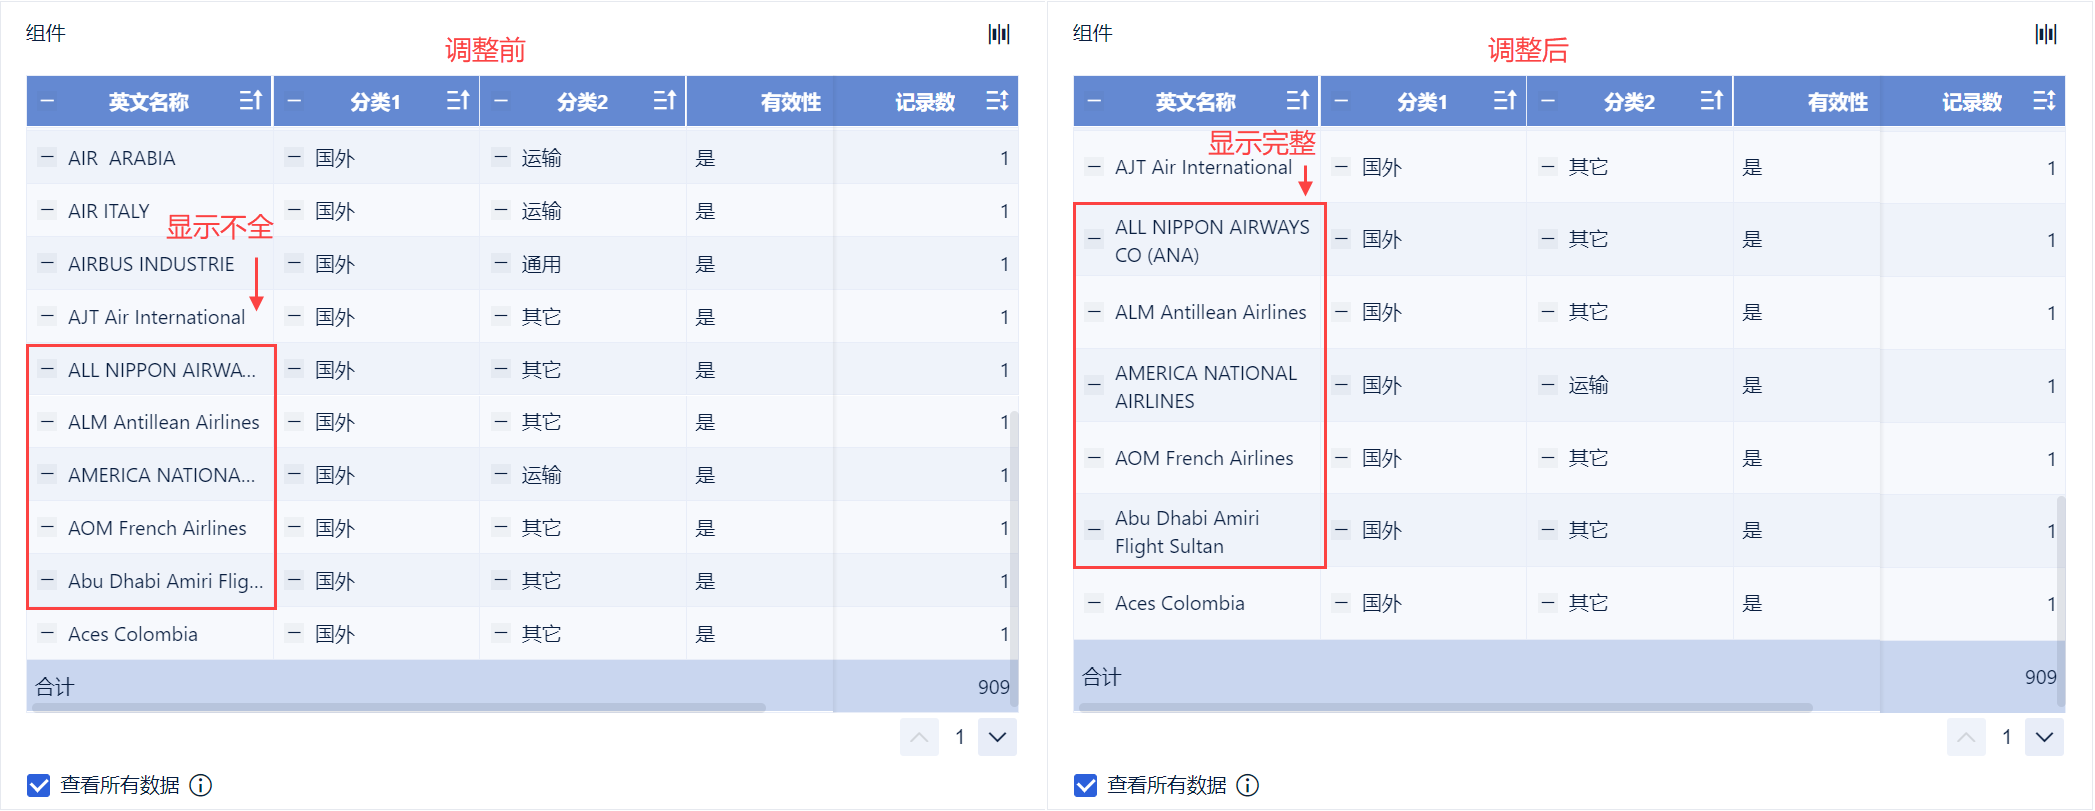2095x811 pixels.
Task: Collapse AOM French Airlines row, right table
Action: coord(1094,457)
